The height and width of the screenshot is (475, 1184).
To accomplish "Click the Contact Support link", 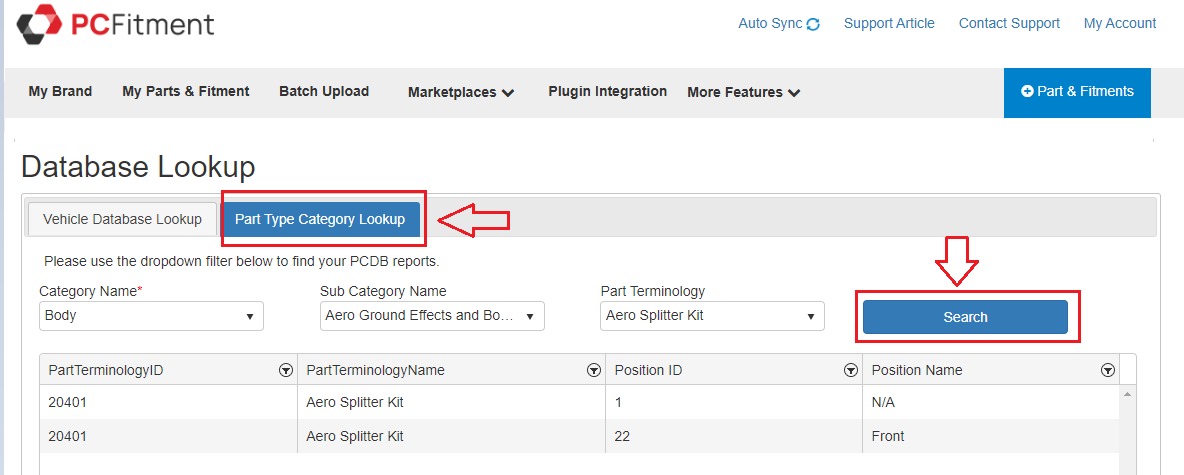I will (x=1009, y=23).
